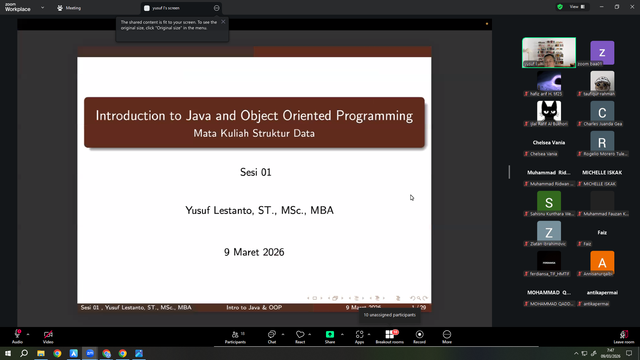Select Rogelio Morero's R avatar tile
The image size is (640, 360).
602,141
